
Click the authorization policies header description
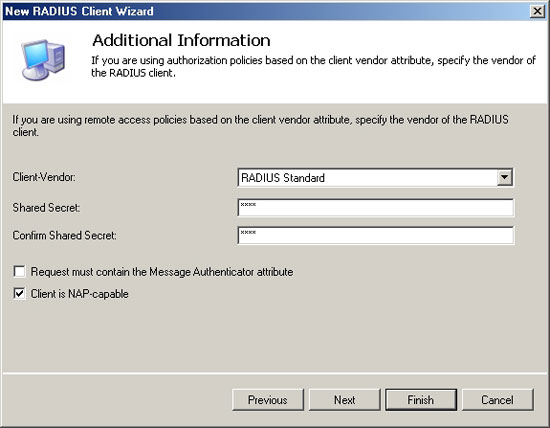[313, 67]
